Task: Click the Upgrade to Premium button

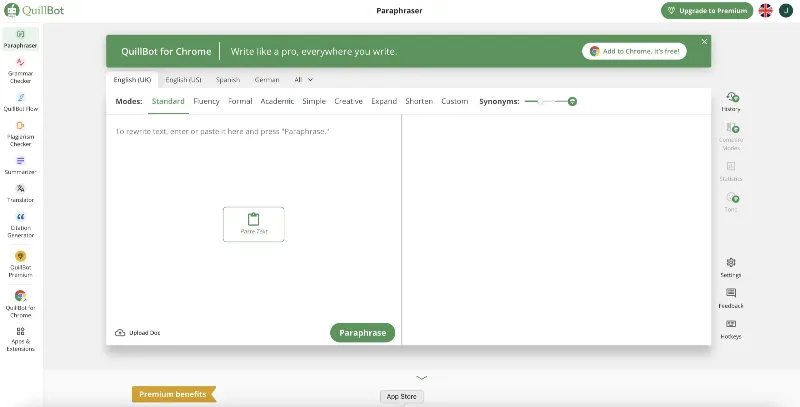Action: coord(705,11)
